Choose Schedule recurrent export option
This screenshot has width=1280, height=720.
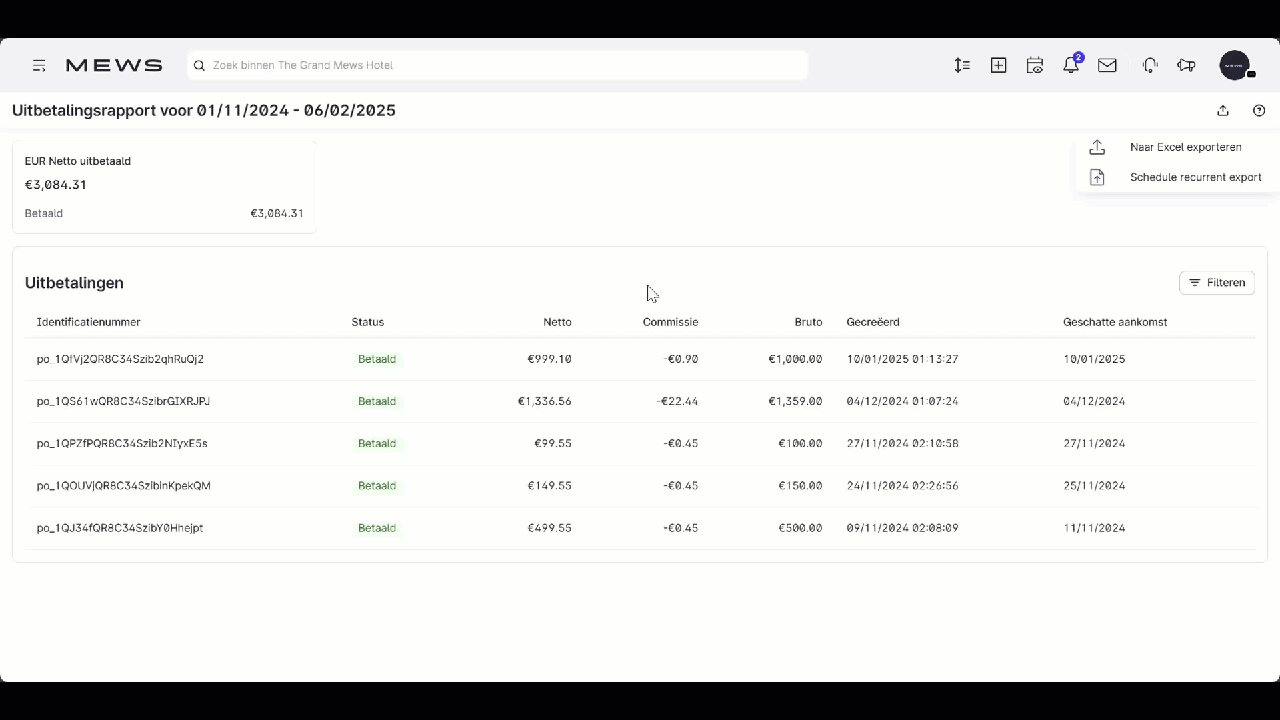(1195, 177)
